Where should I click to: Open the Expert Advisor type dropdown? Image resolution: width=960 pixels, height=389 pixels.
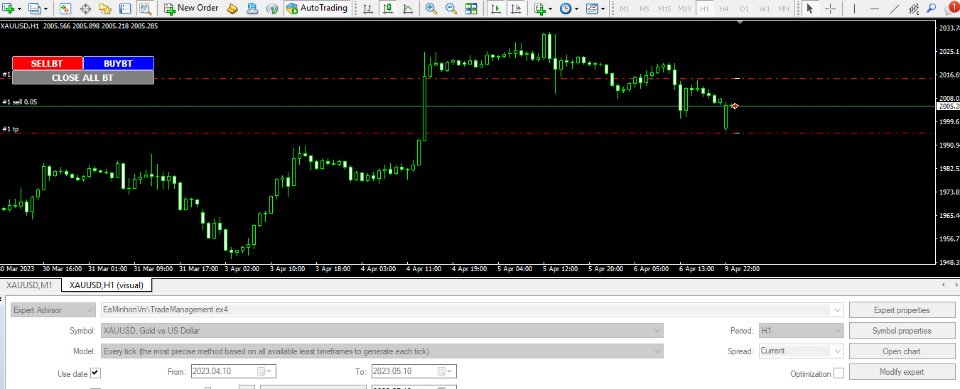[x=53, y=310]
